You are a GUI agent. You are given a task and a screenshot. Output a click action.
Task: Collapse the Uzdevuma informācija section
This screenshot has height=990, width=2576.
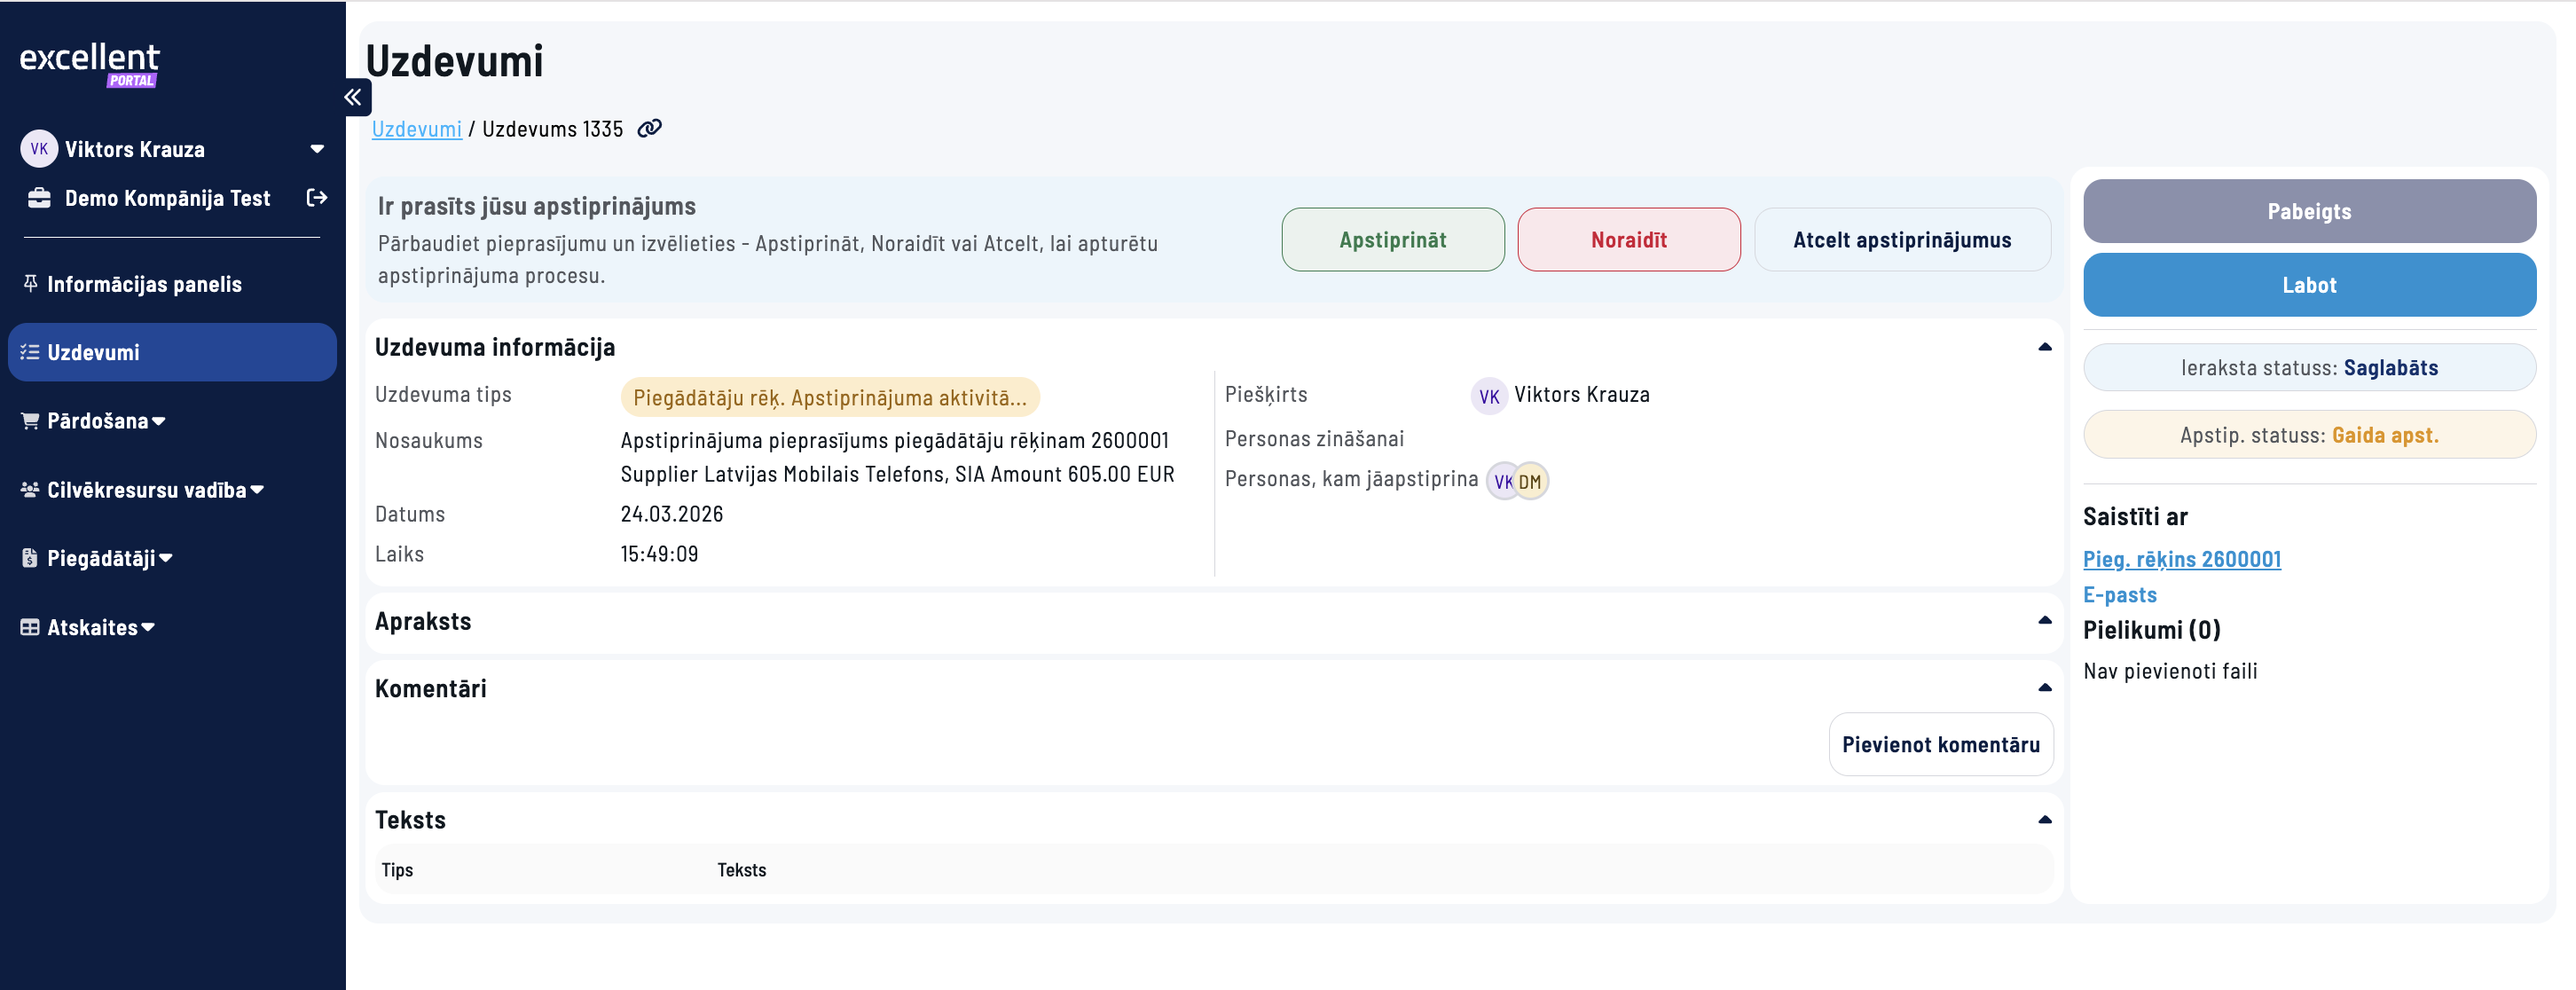2044,347
